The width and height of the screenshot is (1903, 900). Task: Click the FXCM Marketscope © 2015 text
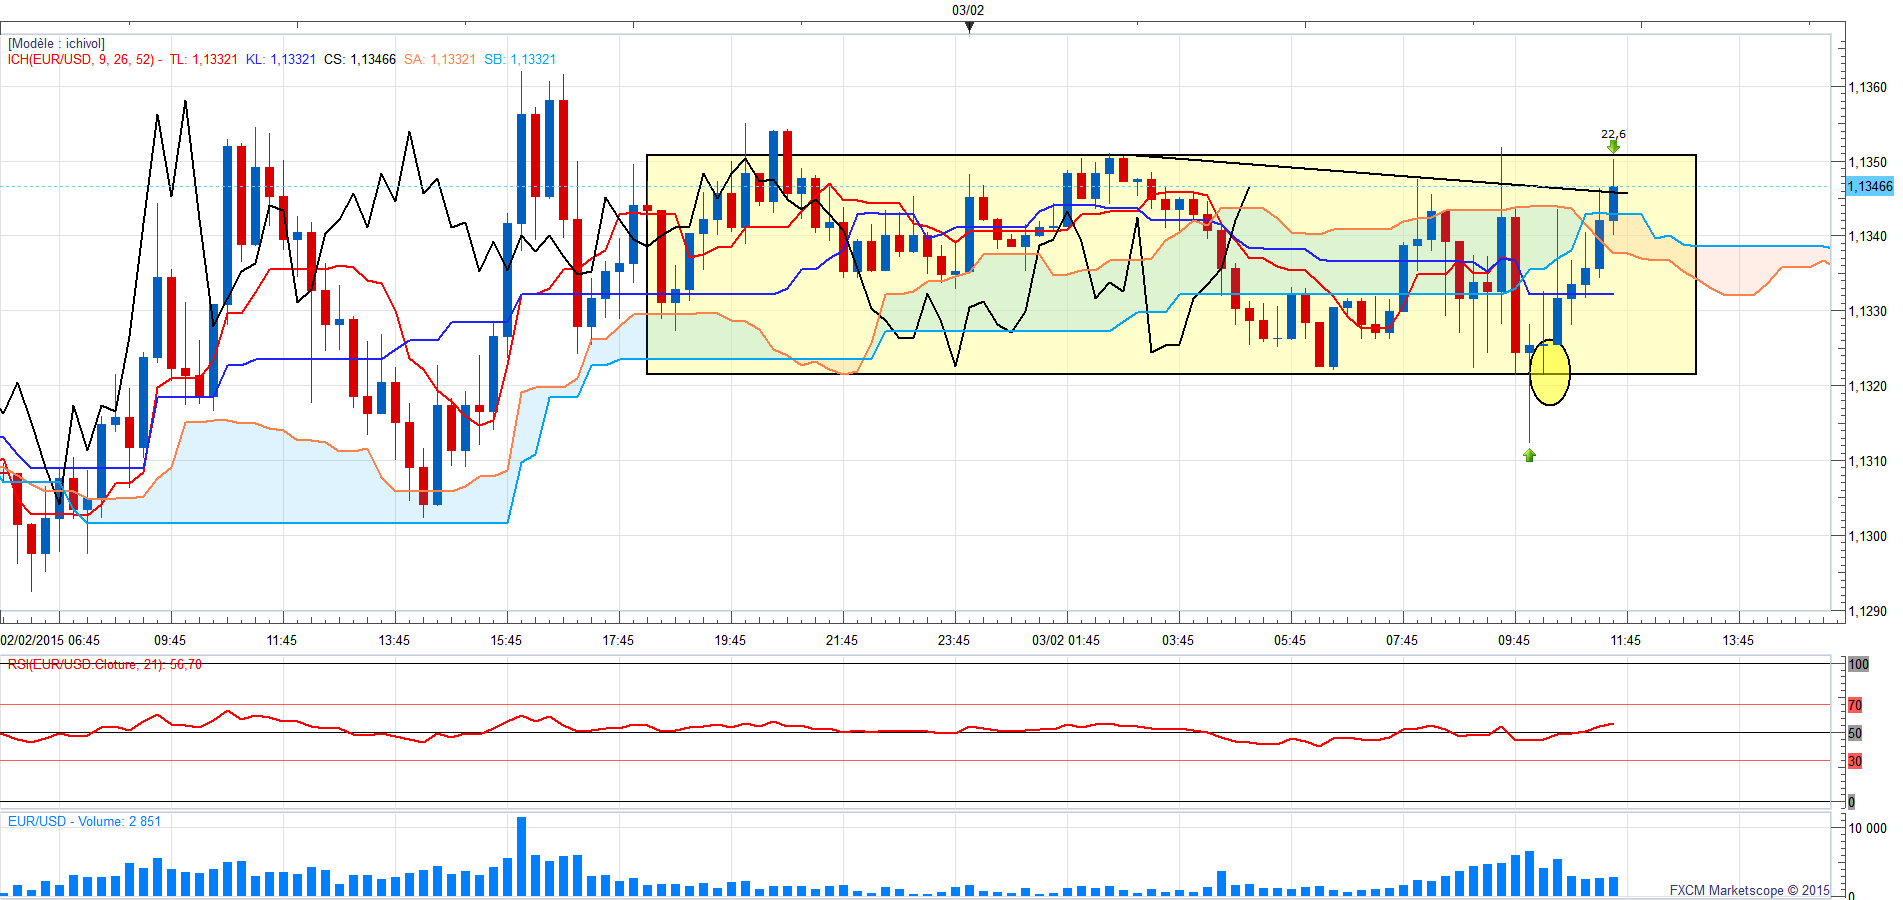1749,890
